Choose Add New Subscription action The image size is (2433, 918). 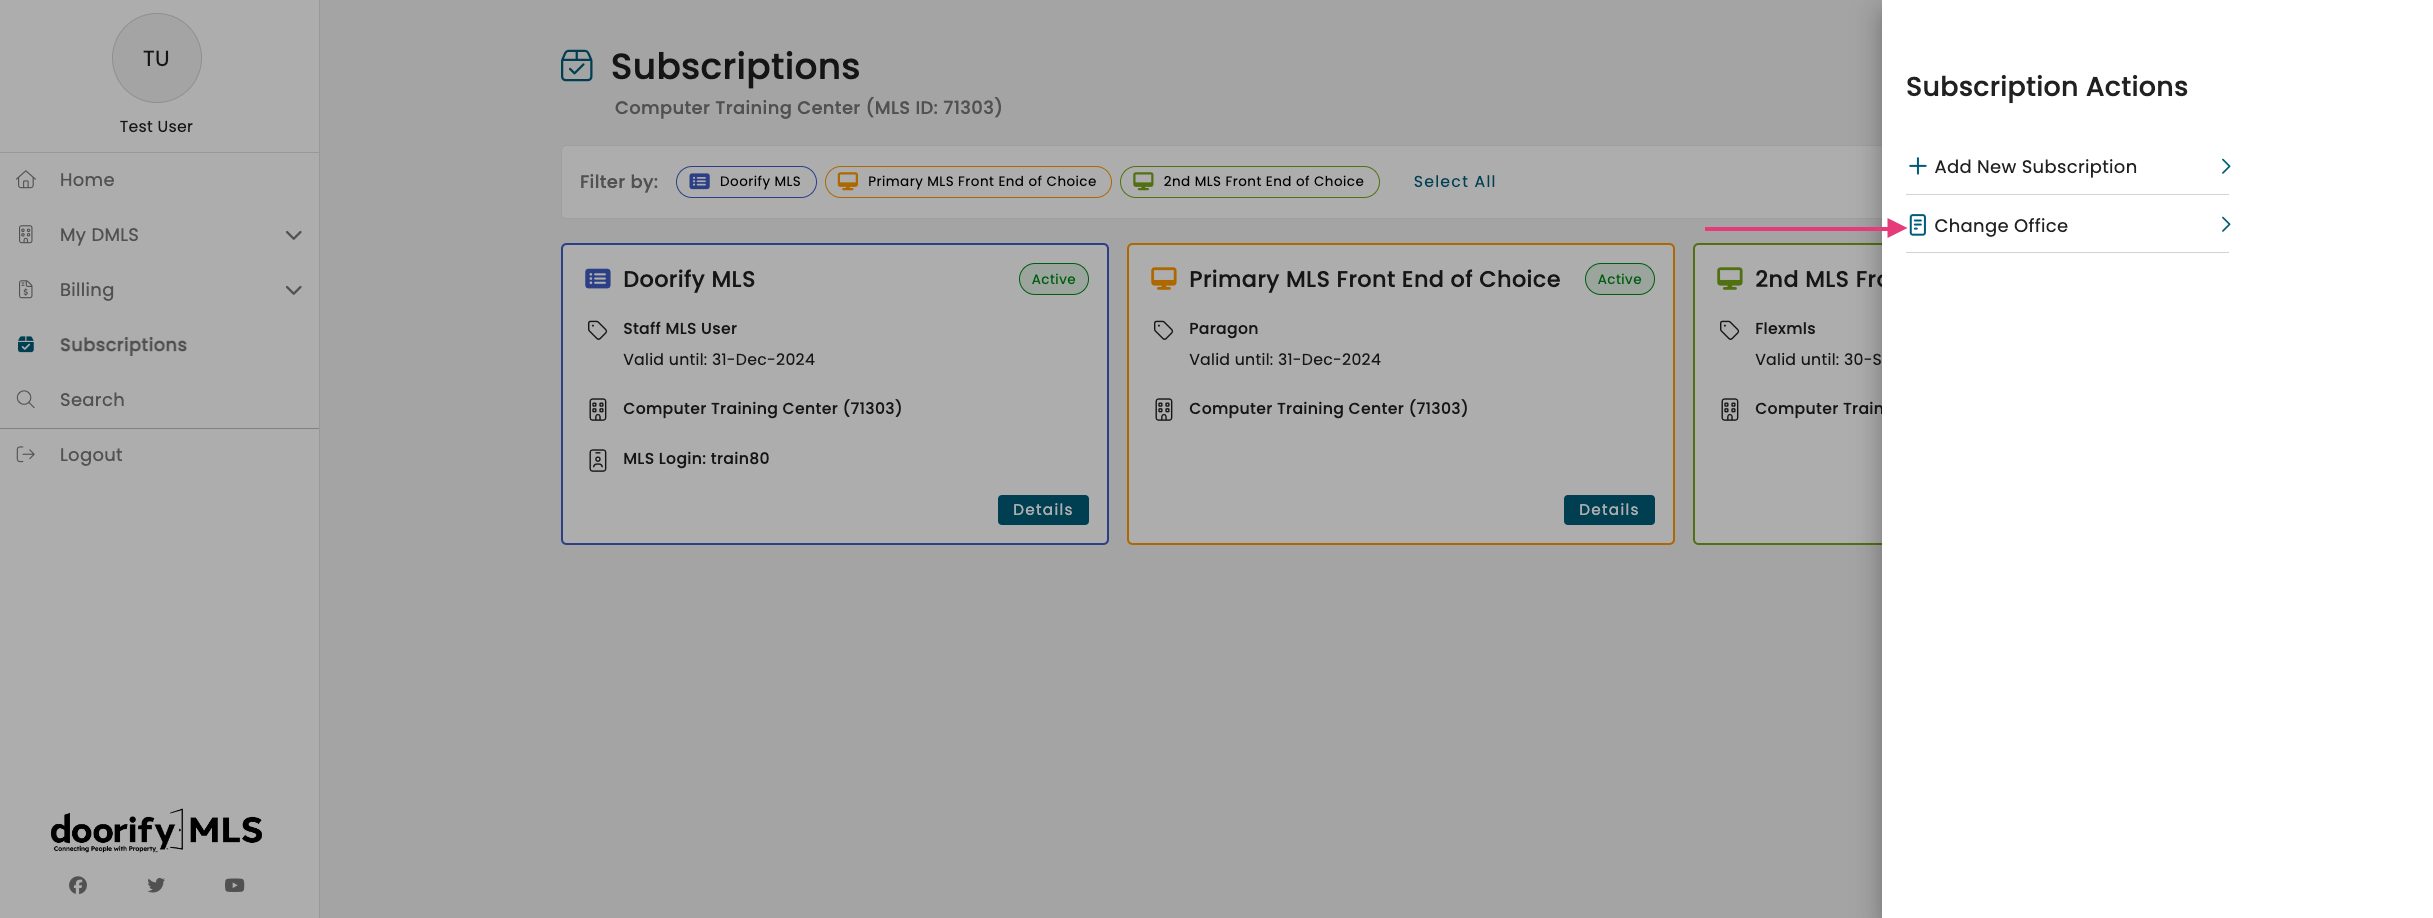tap(2035, 166)
